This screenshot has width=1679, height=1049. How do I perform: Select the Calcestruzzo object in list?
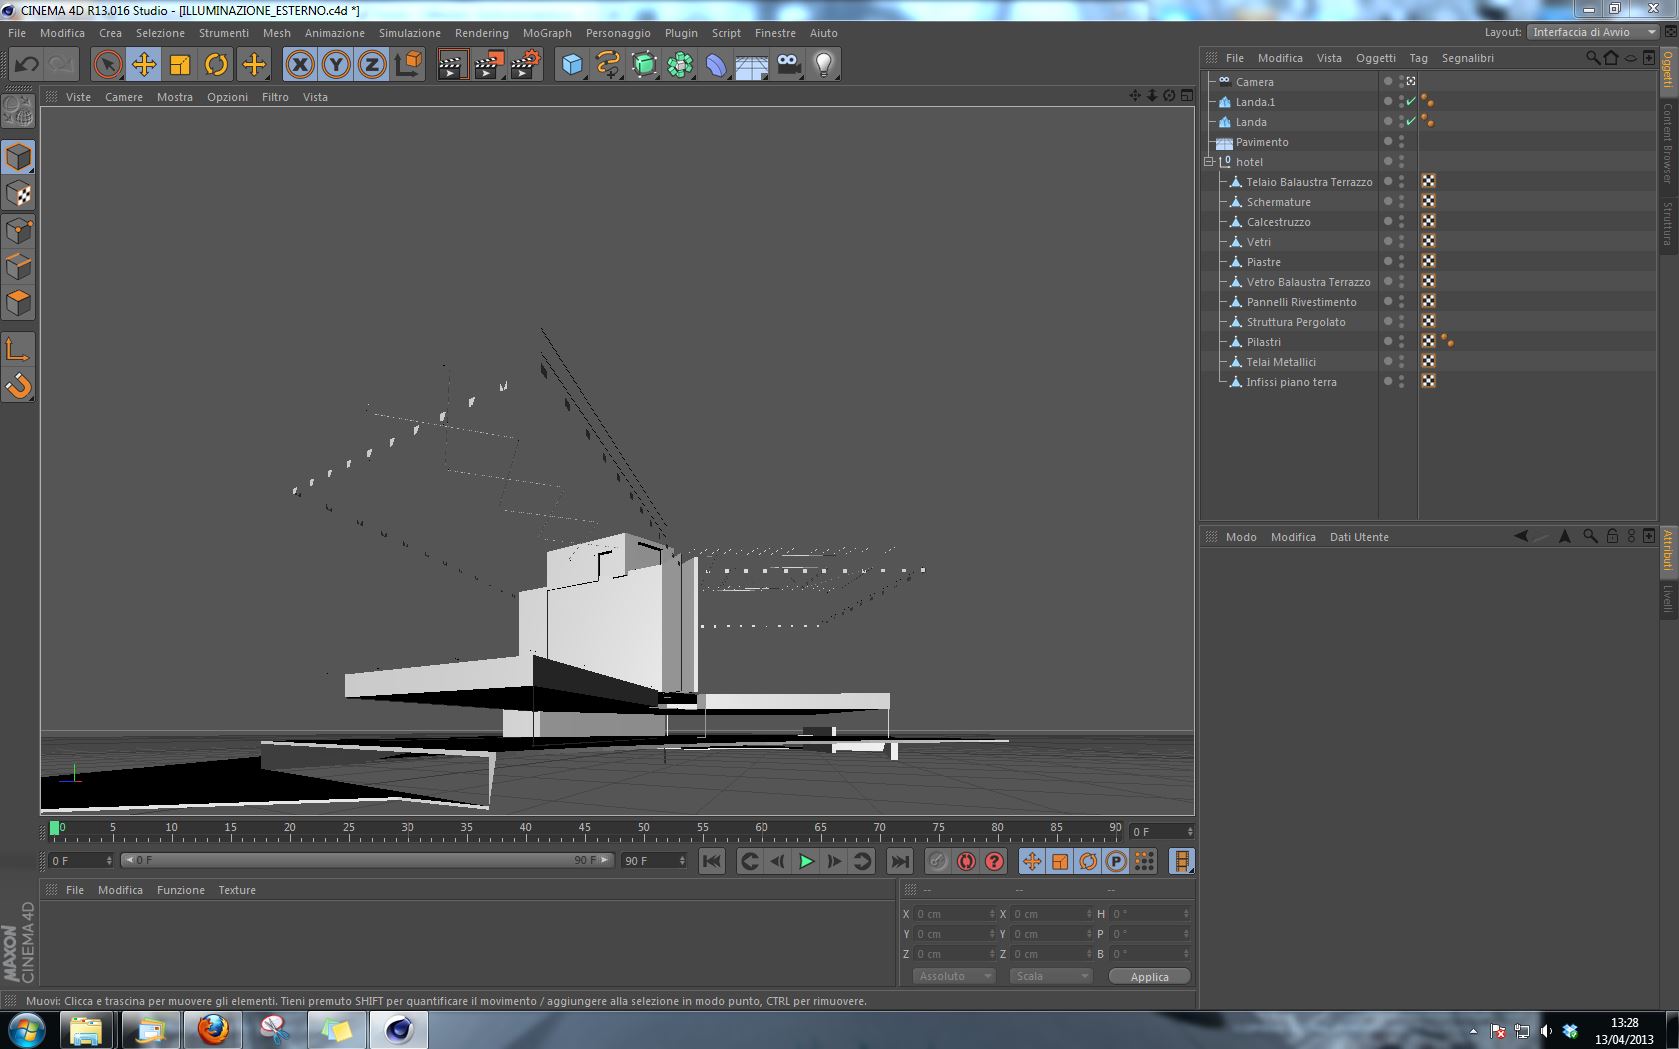click(x=1278, y=222)
